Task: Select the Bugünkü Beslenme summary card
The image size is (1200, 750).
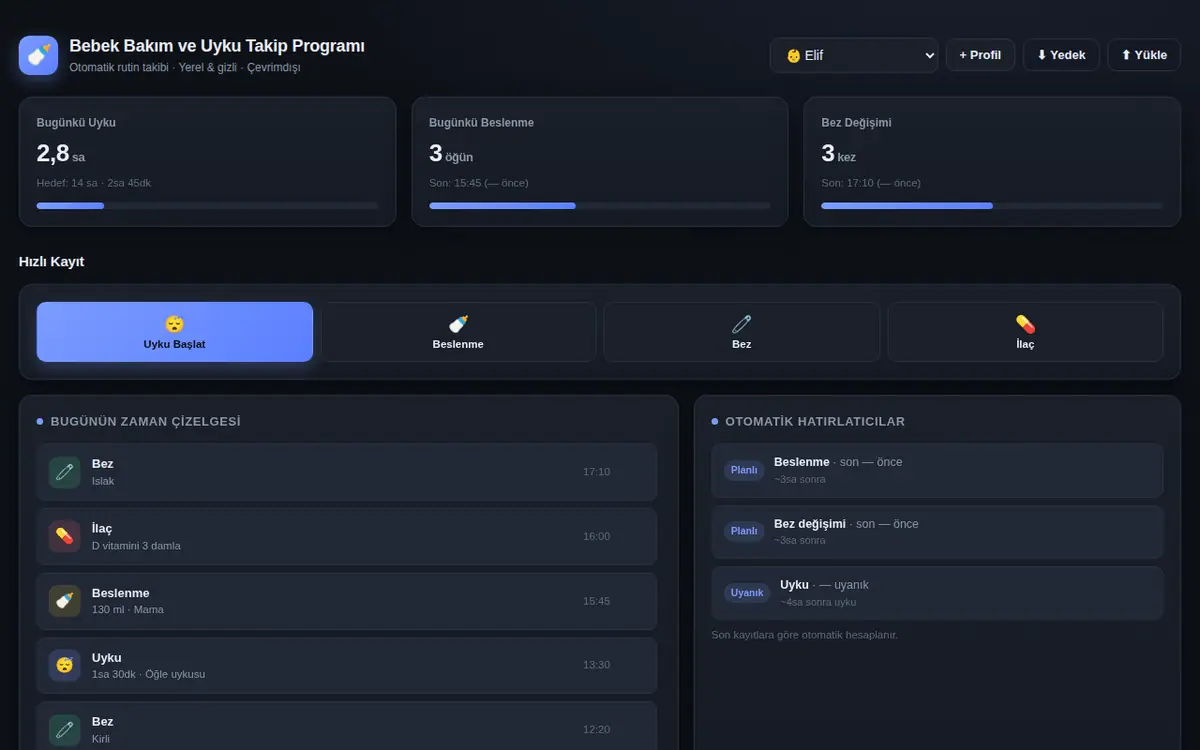Action: click(600, 162)
